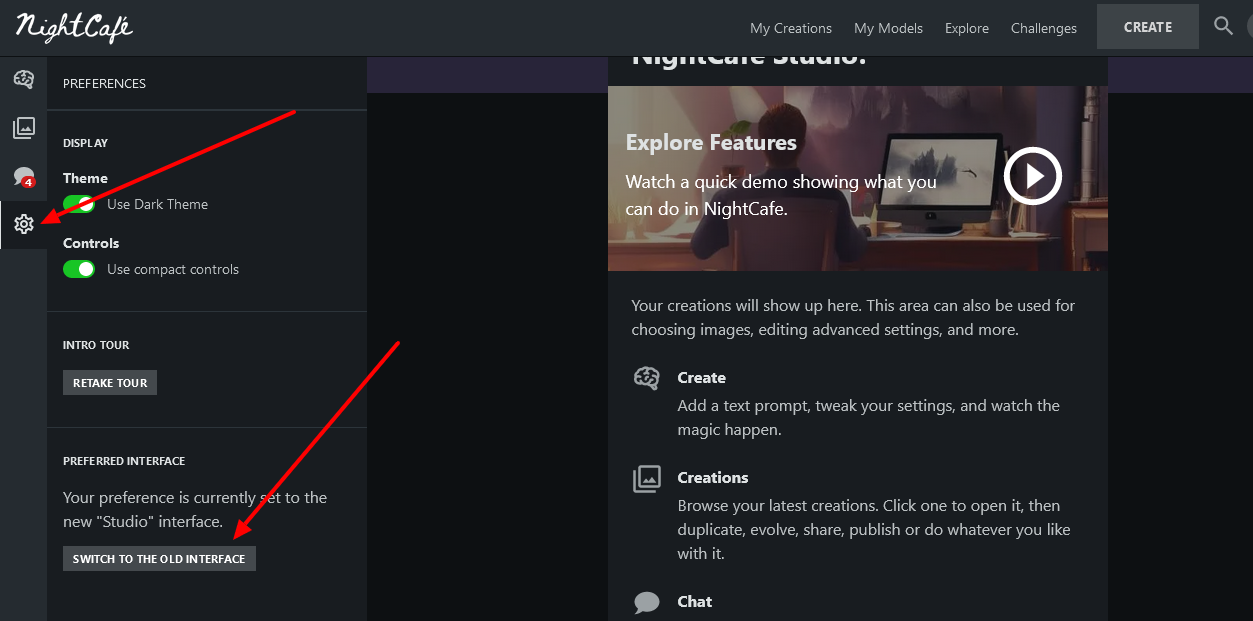Play the Explore Features demo video
Screen dimensions: 1253x621
click(x=1032, y=176)
